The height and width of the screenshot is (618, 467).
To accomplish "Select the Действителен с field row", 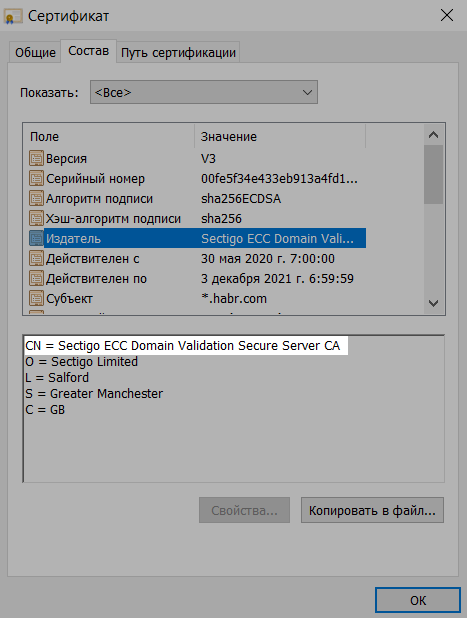I will pyautogui.click(x=197, y=259).
